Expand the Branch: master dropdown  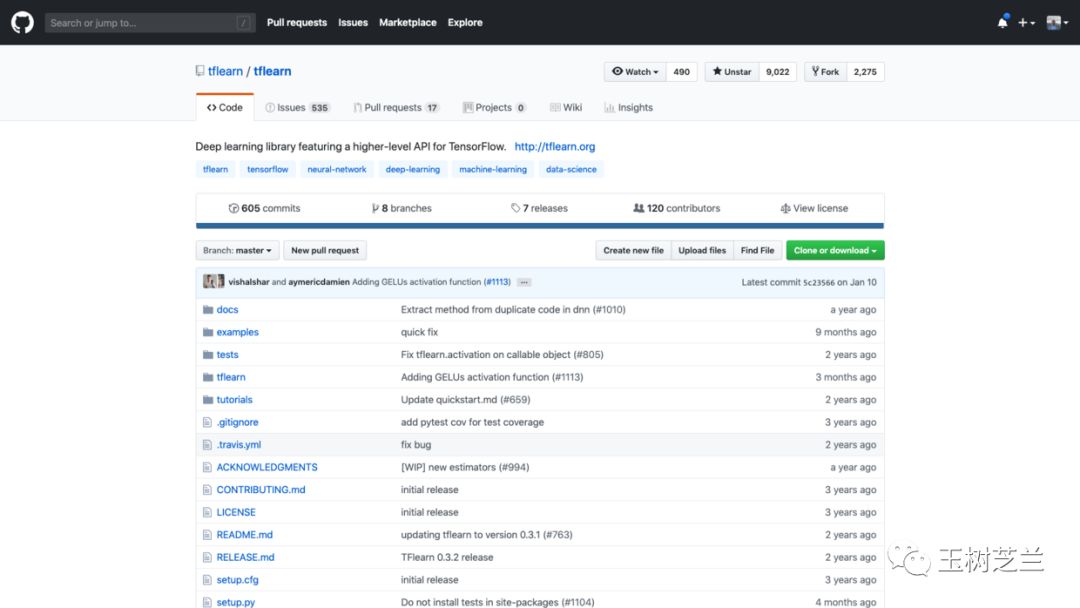pyautogui.click(x=237, y=251)
